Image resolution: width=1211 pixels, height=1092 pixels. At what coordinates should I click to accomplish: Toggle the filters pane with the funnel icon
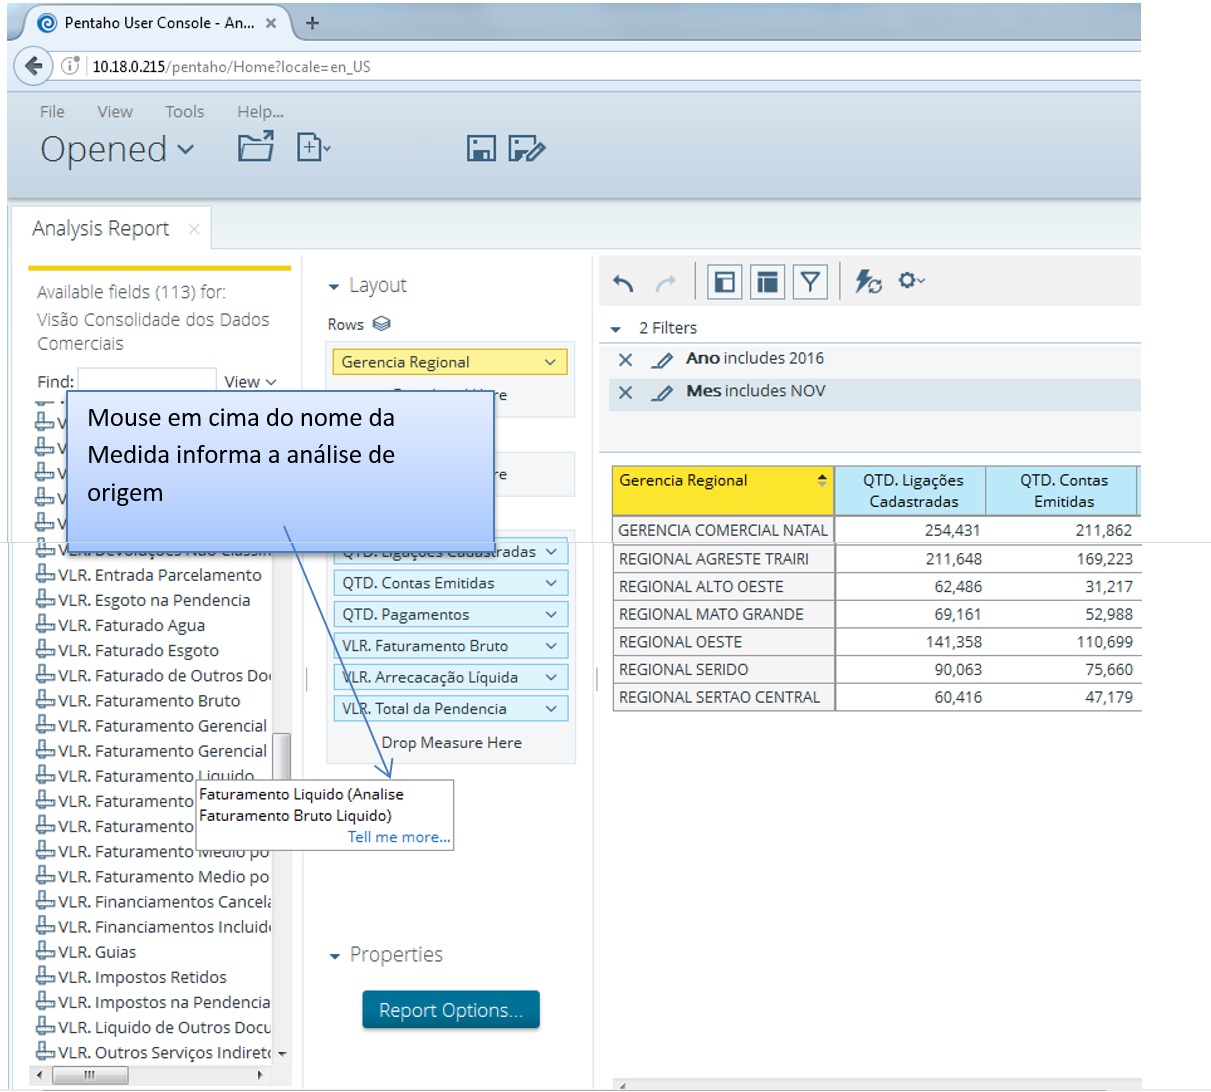tap(810, 282)
